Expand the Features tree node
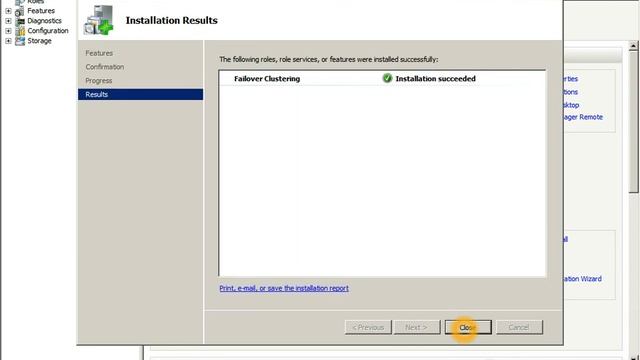Screen dimensions: 640x360 (x=8, y=11)
